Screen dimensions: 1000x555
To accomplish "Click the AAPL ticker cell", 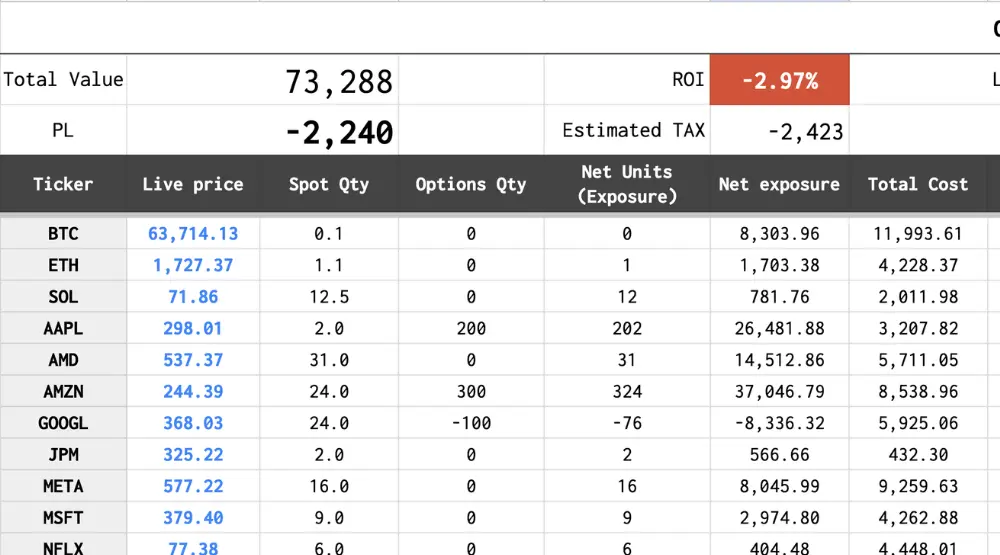I will (x=63, y=328).
